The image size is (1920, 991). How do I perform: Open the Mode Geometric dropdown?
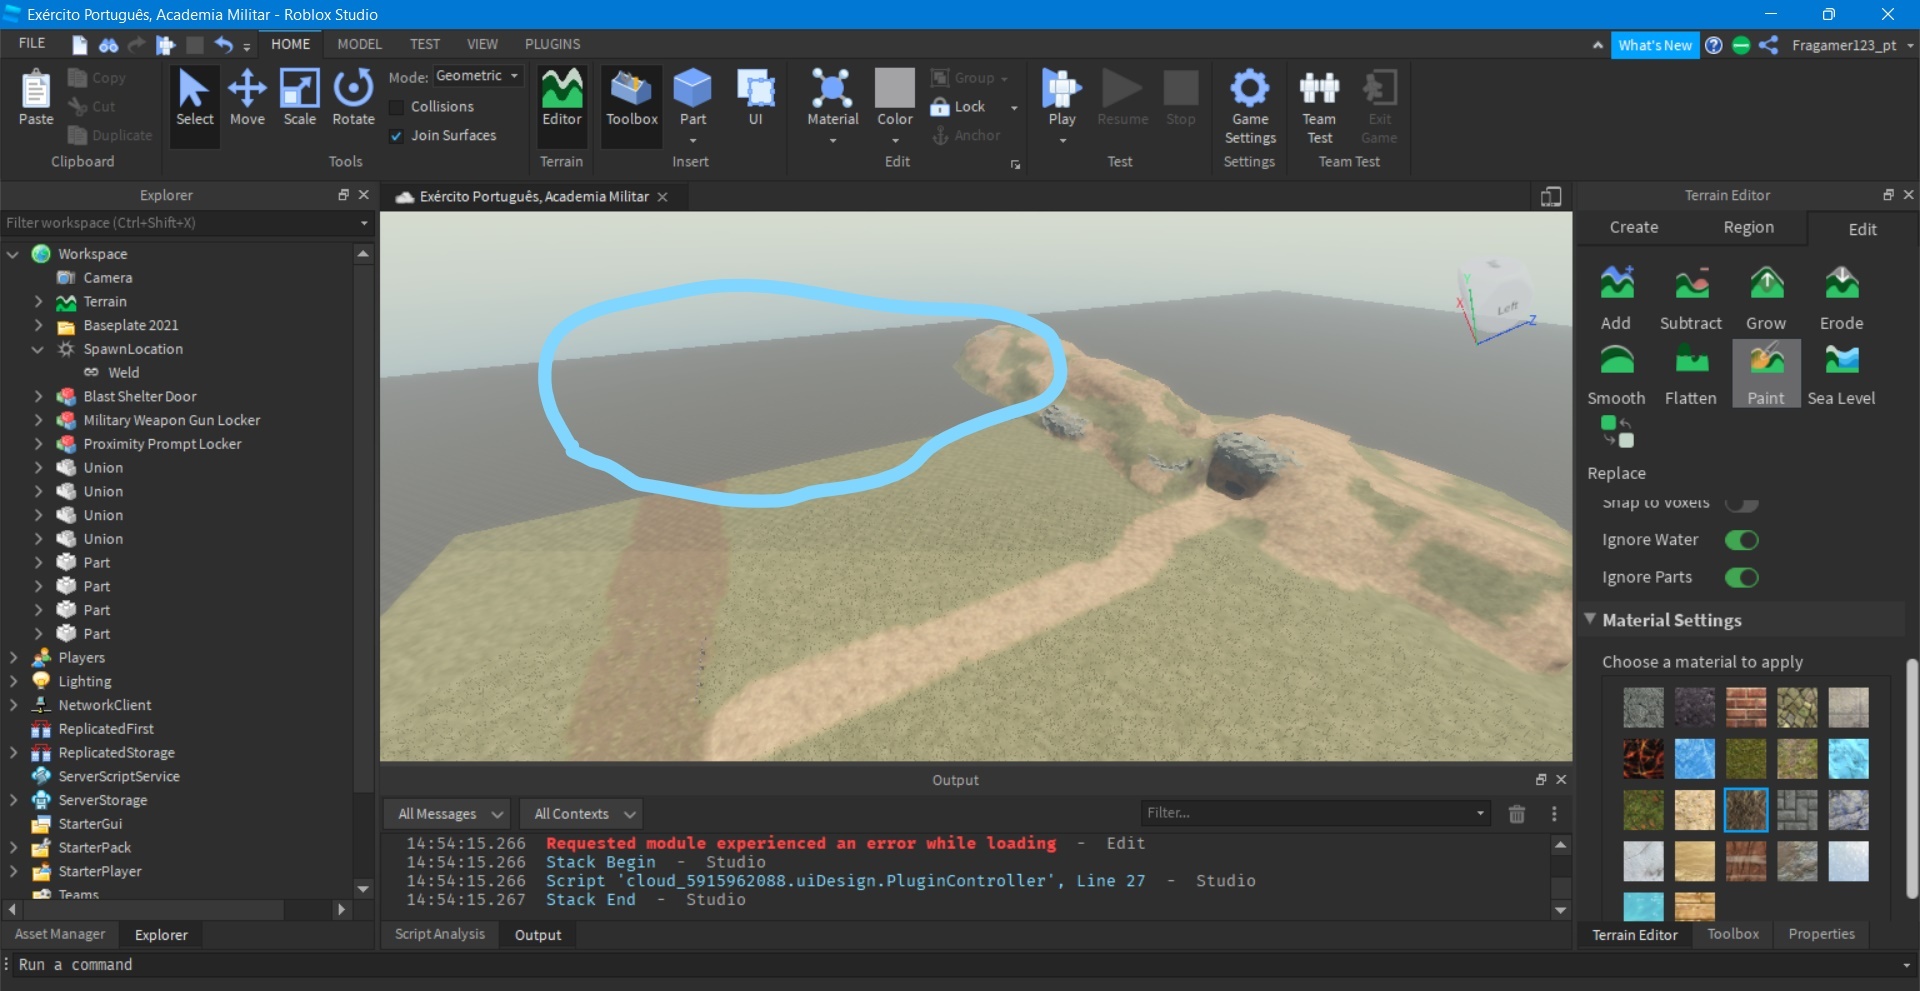(x=478, y=76)
